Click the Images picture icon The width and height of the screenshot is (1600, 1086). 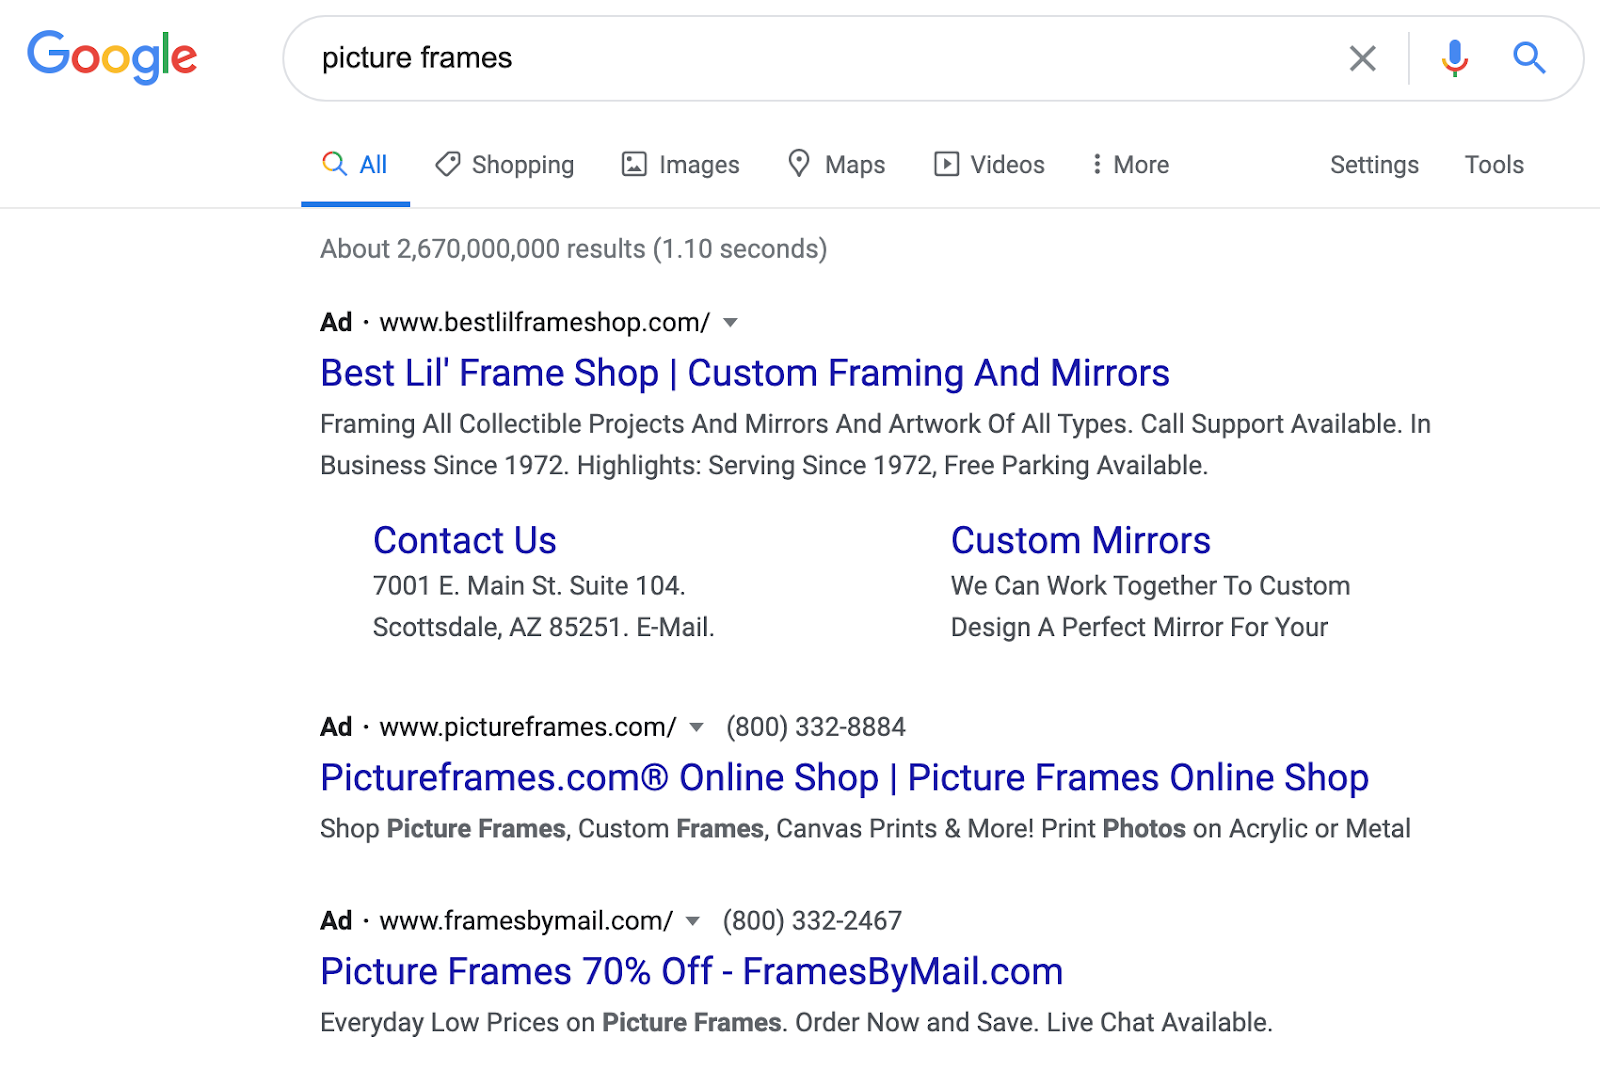(x=634, y=164)
